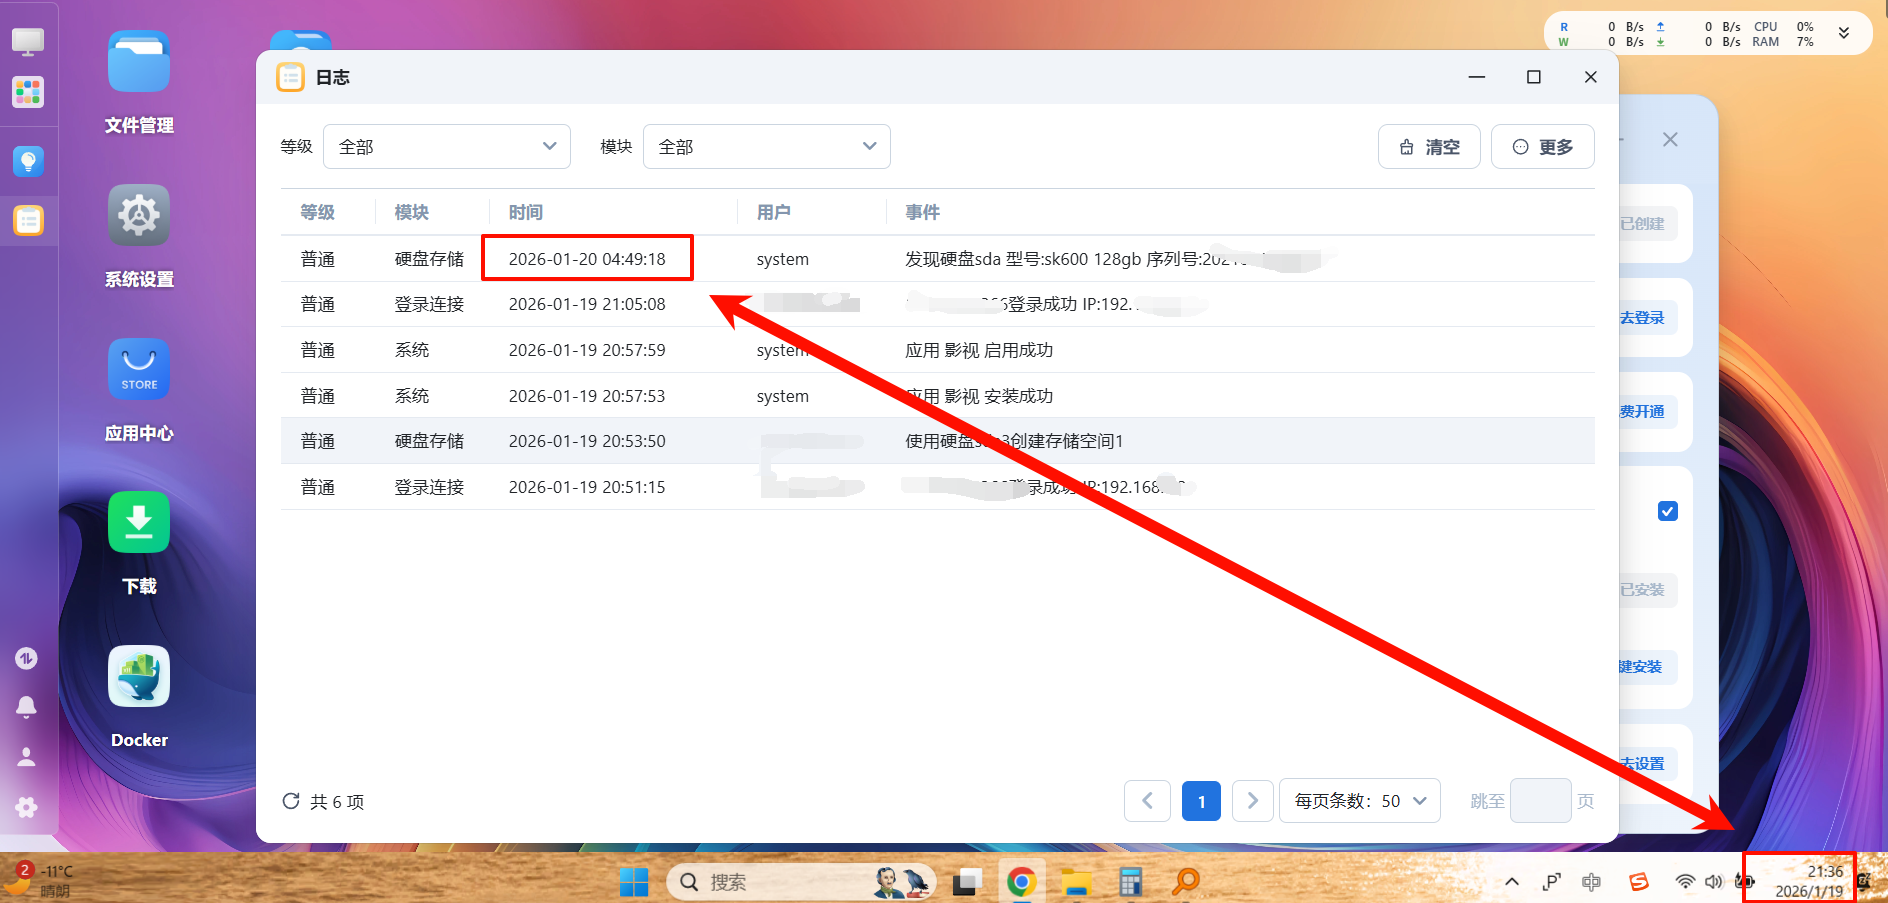Click the Wi-Fi icon in system tray
This screenshot has height=903, width=1888.
[1685, 882]
